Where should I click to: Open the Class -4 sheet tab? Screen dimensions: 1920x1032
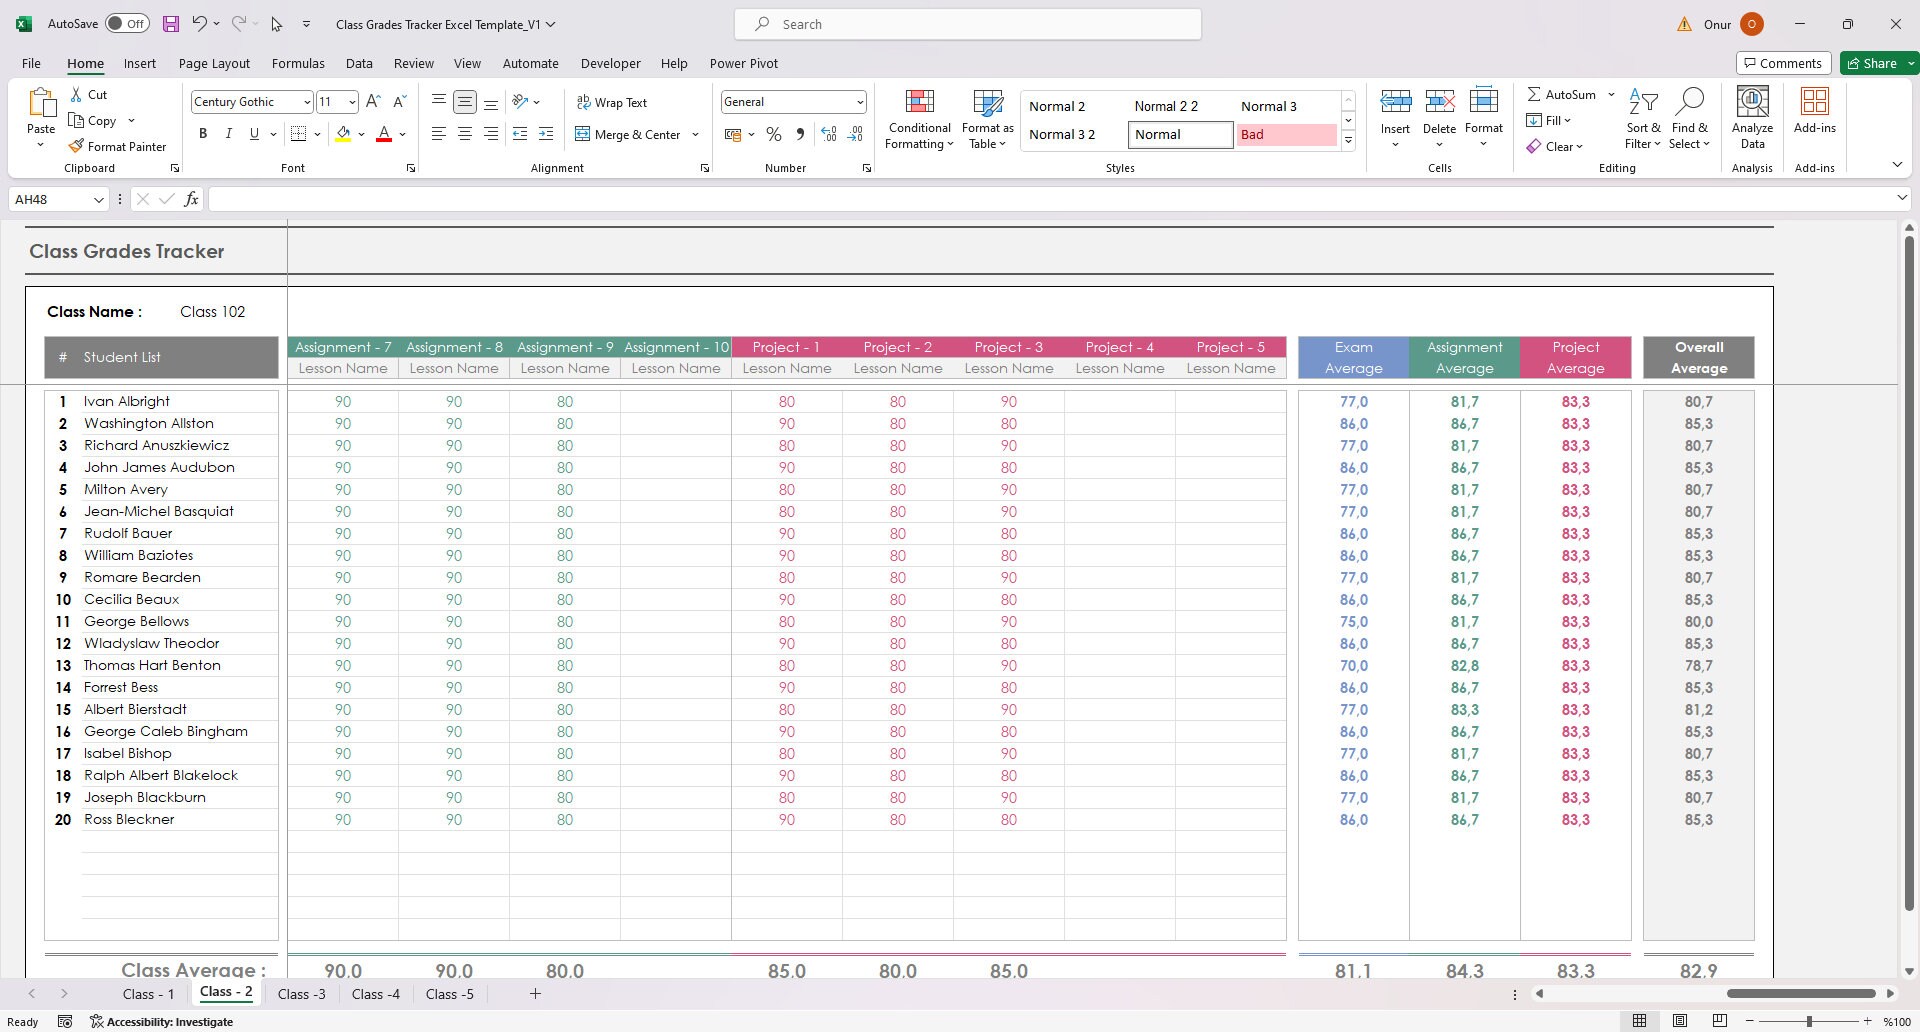[375, 993]
